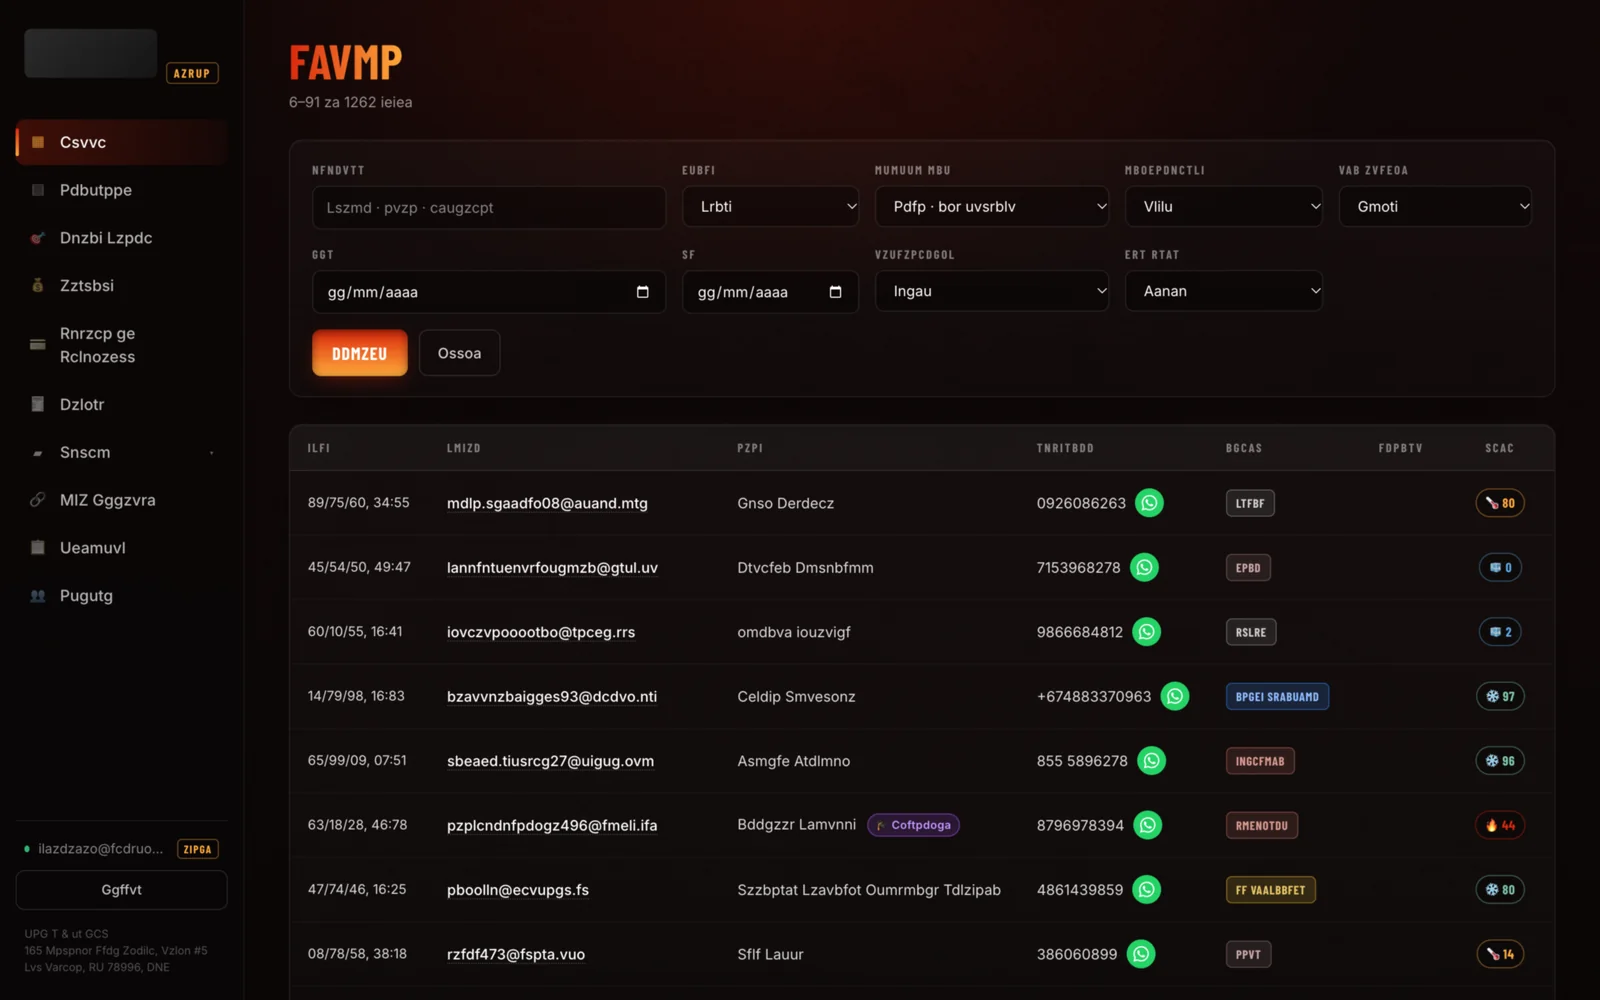
Task: Click the BPGEI SRABUAMD status tag
Action: pyautogui.click(x=1277, y=696)
